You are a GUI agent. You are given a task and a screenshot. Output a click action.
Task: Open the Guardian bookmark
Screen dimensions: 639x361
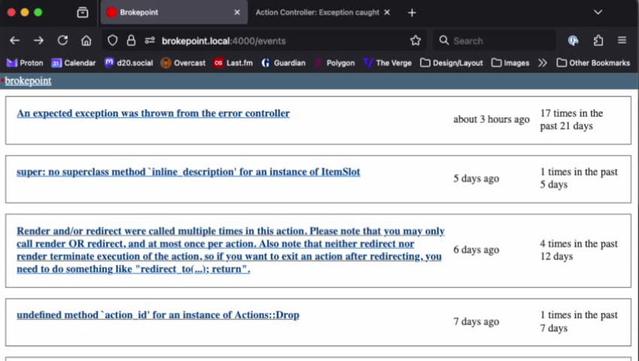[283, 63]
